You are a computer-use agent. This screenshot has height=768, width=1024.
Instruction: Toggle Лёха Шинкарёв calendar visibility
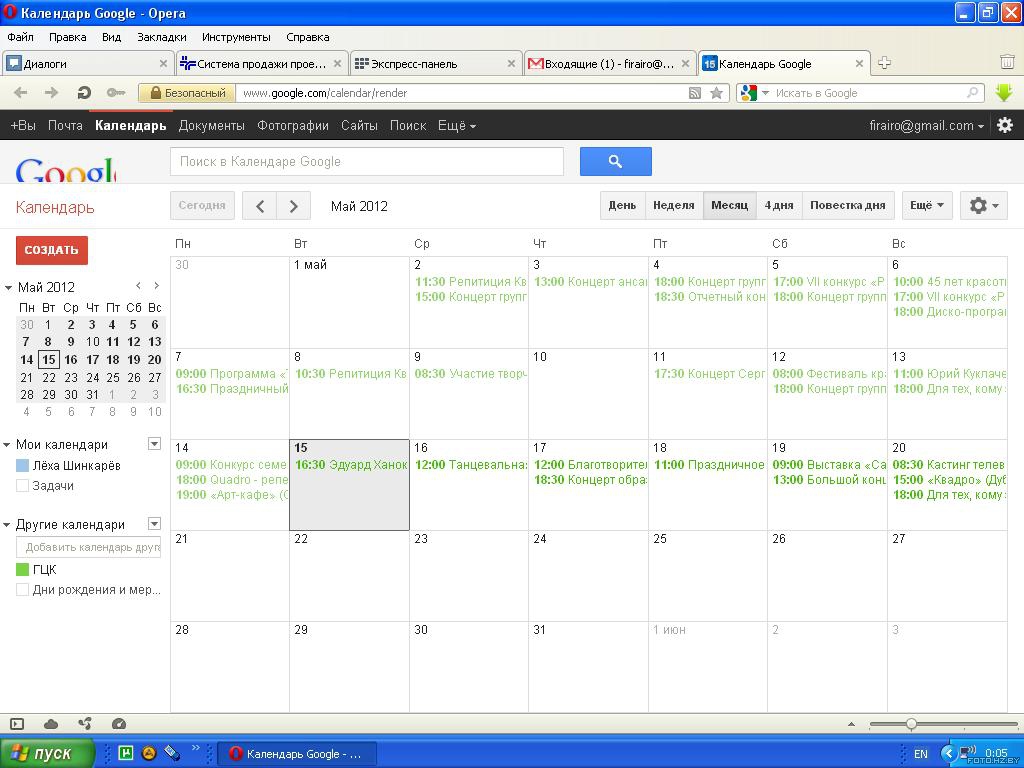click(x=22, y=466)
